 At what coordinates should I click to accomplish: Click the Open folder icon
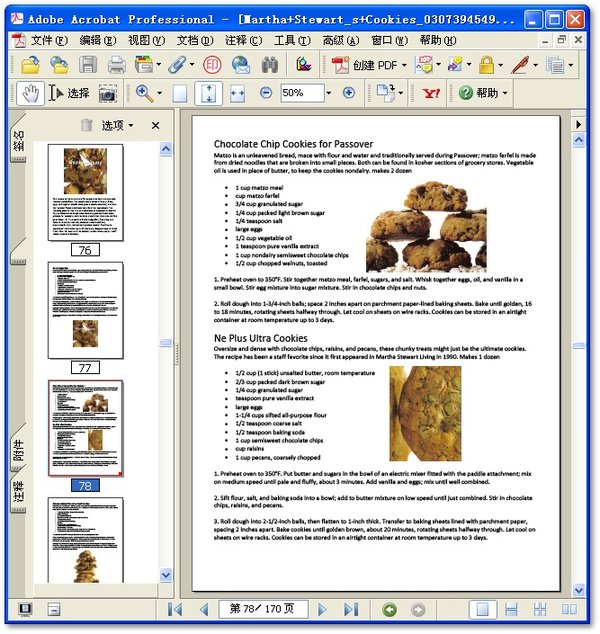30,65
